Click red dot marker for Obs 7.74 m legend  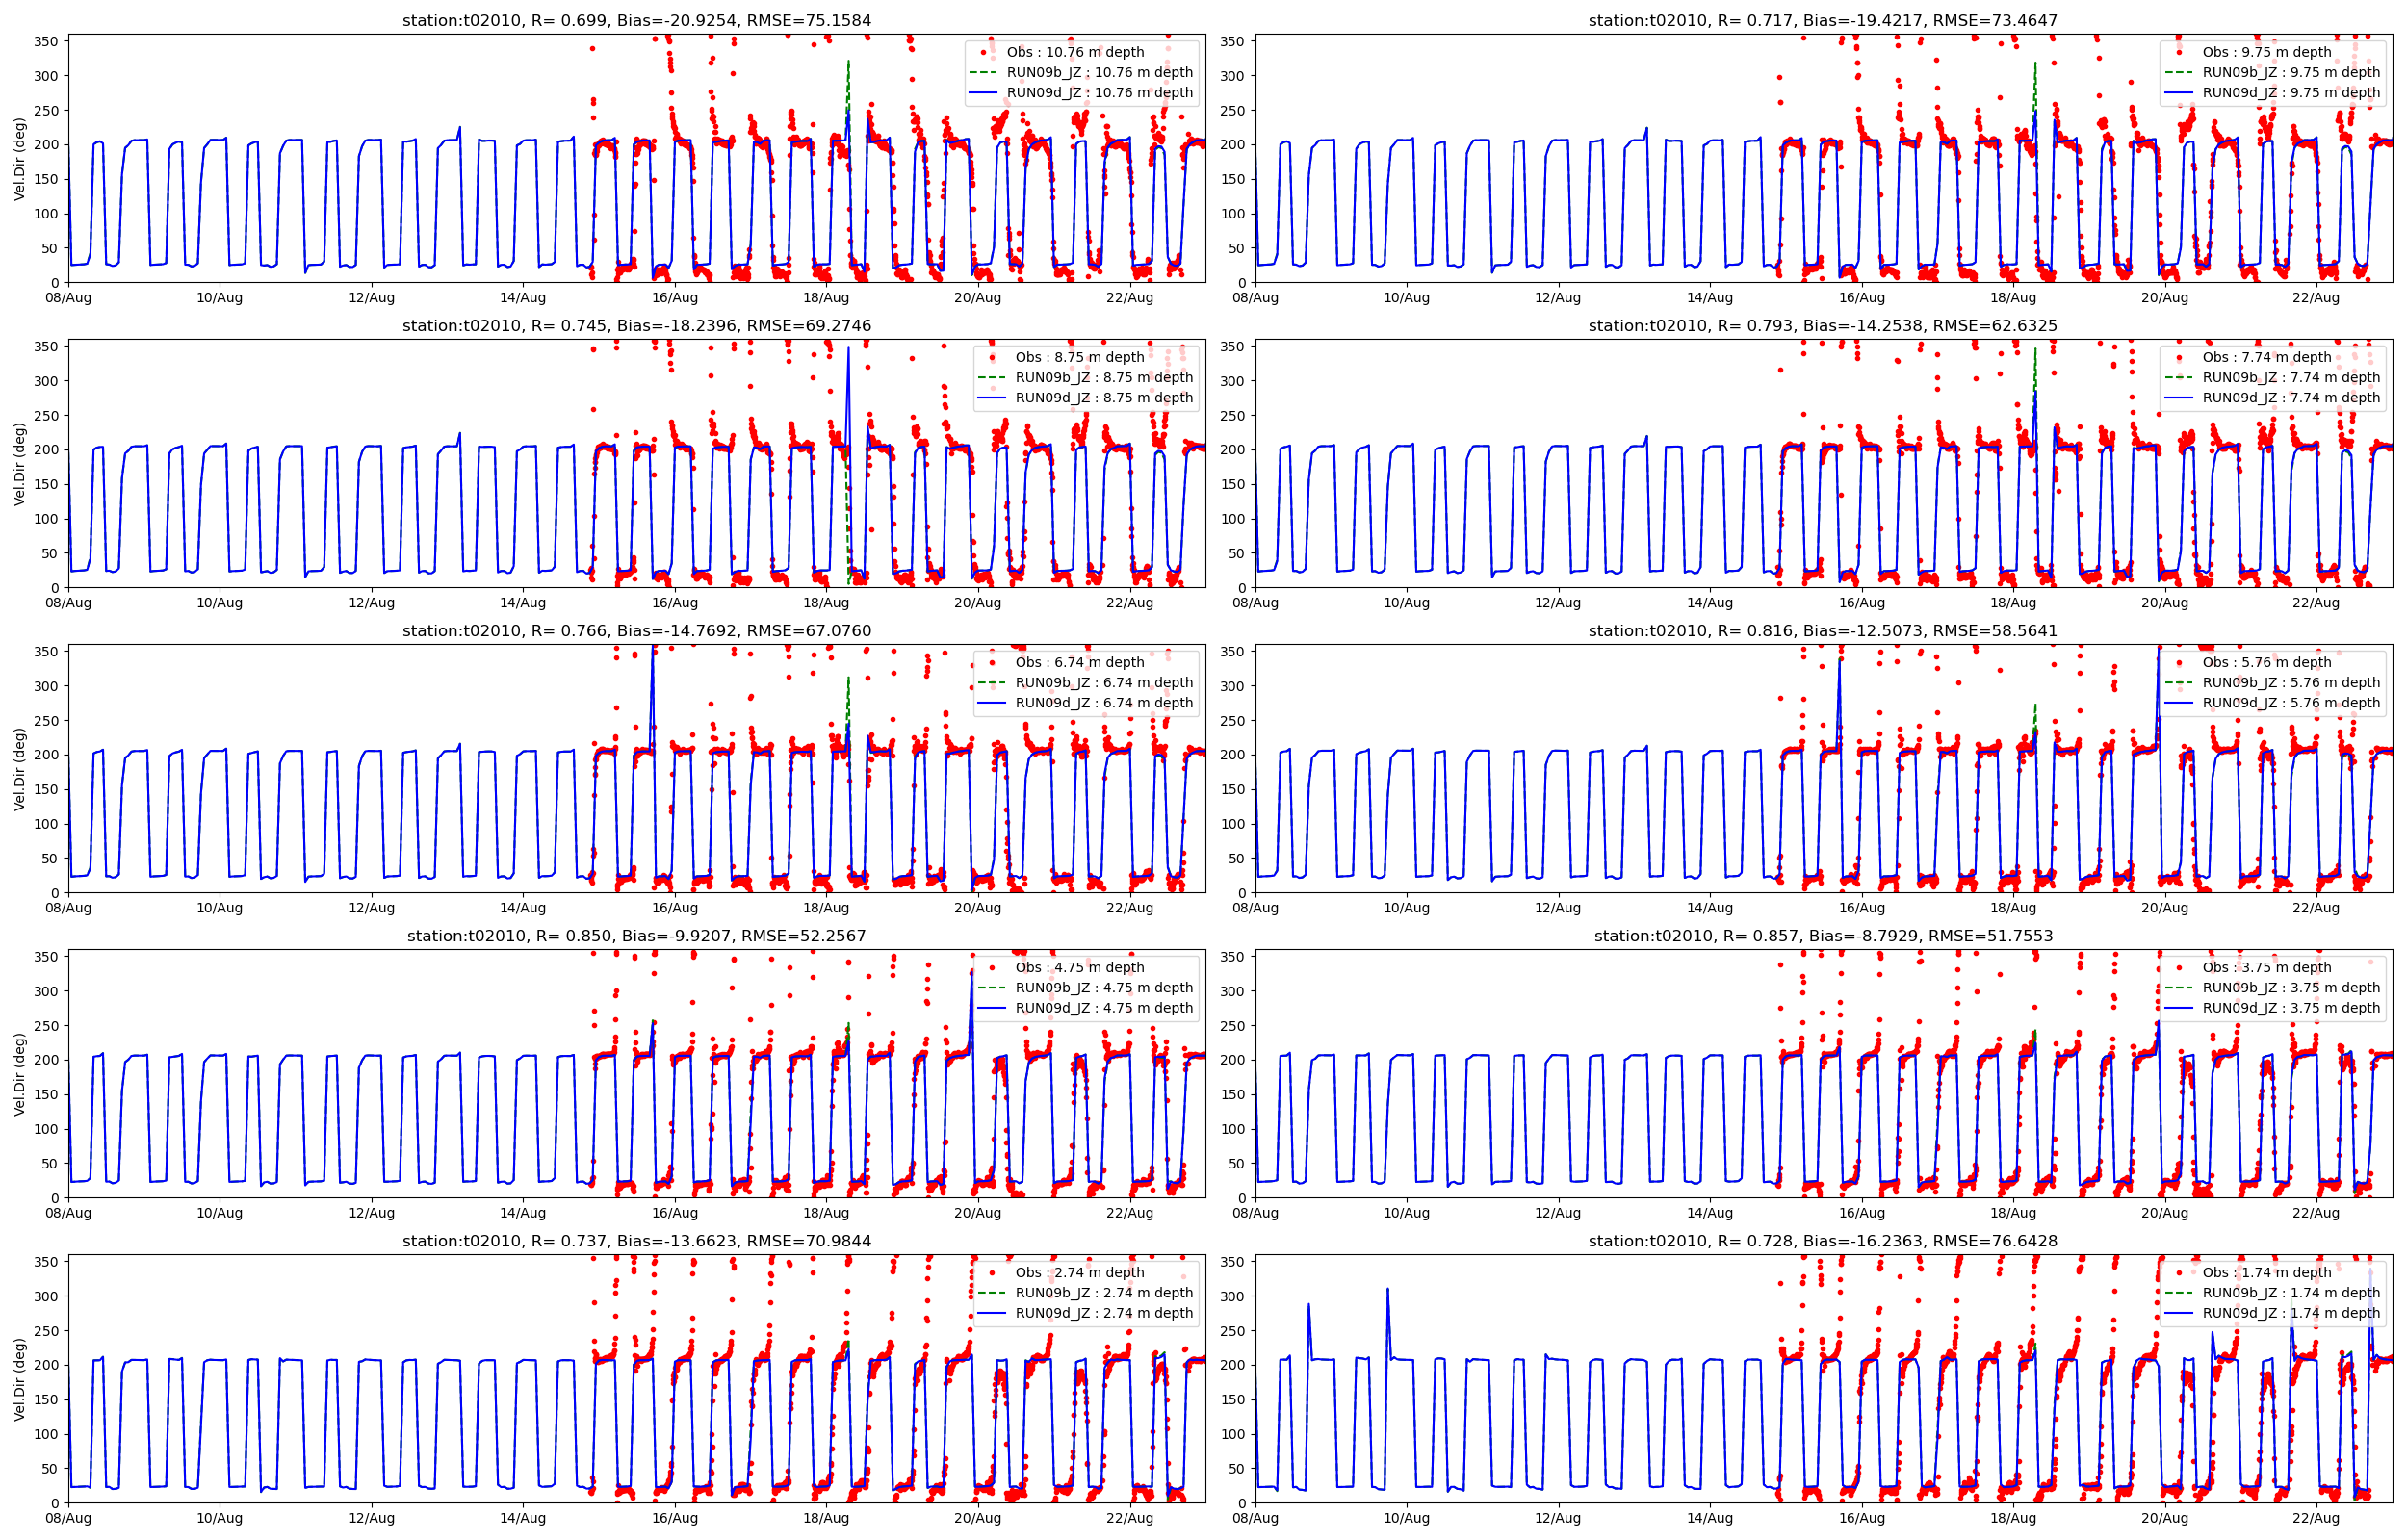[2179, 357]
